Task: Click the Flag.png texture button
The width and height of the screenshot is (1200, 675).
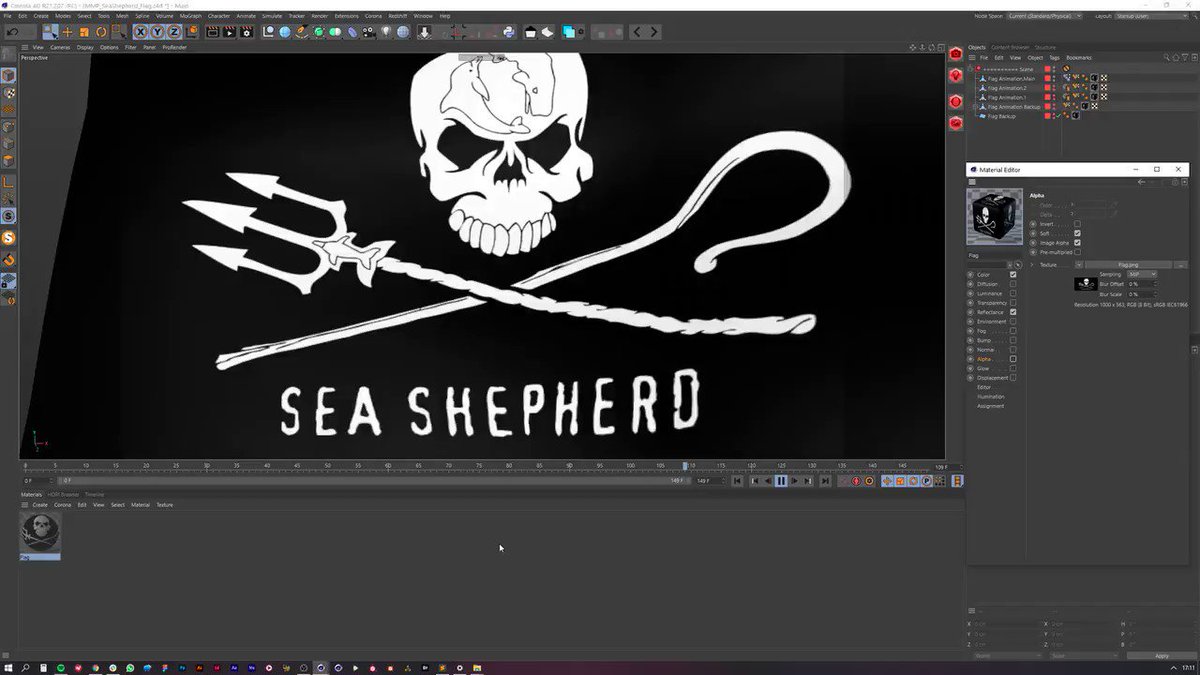Action: point(1128,265)
